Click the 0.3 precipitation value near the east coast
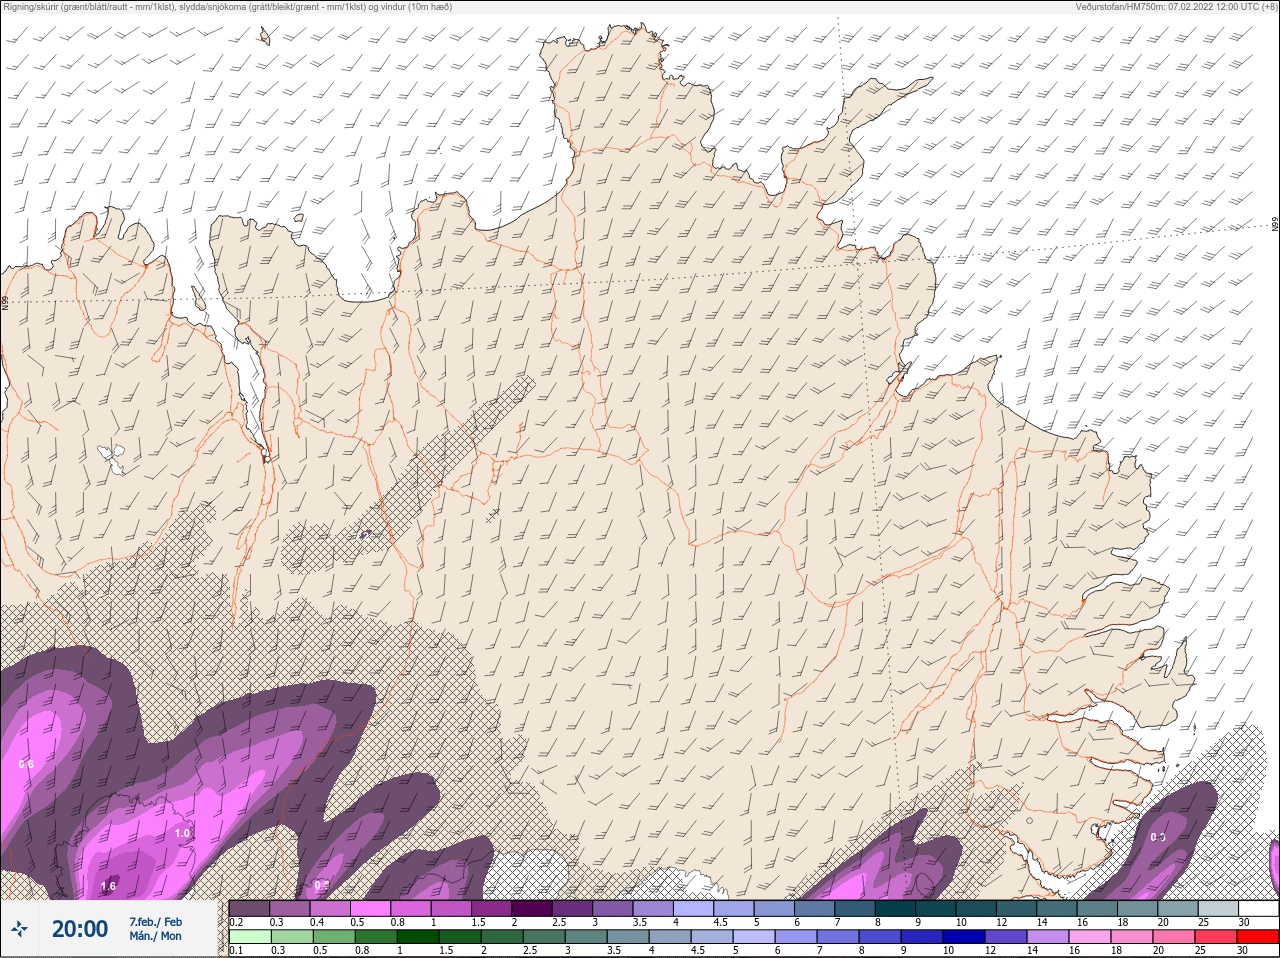The width and height of the screenshot is (1280, 958). pos(1158,837)
